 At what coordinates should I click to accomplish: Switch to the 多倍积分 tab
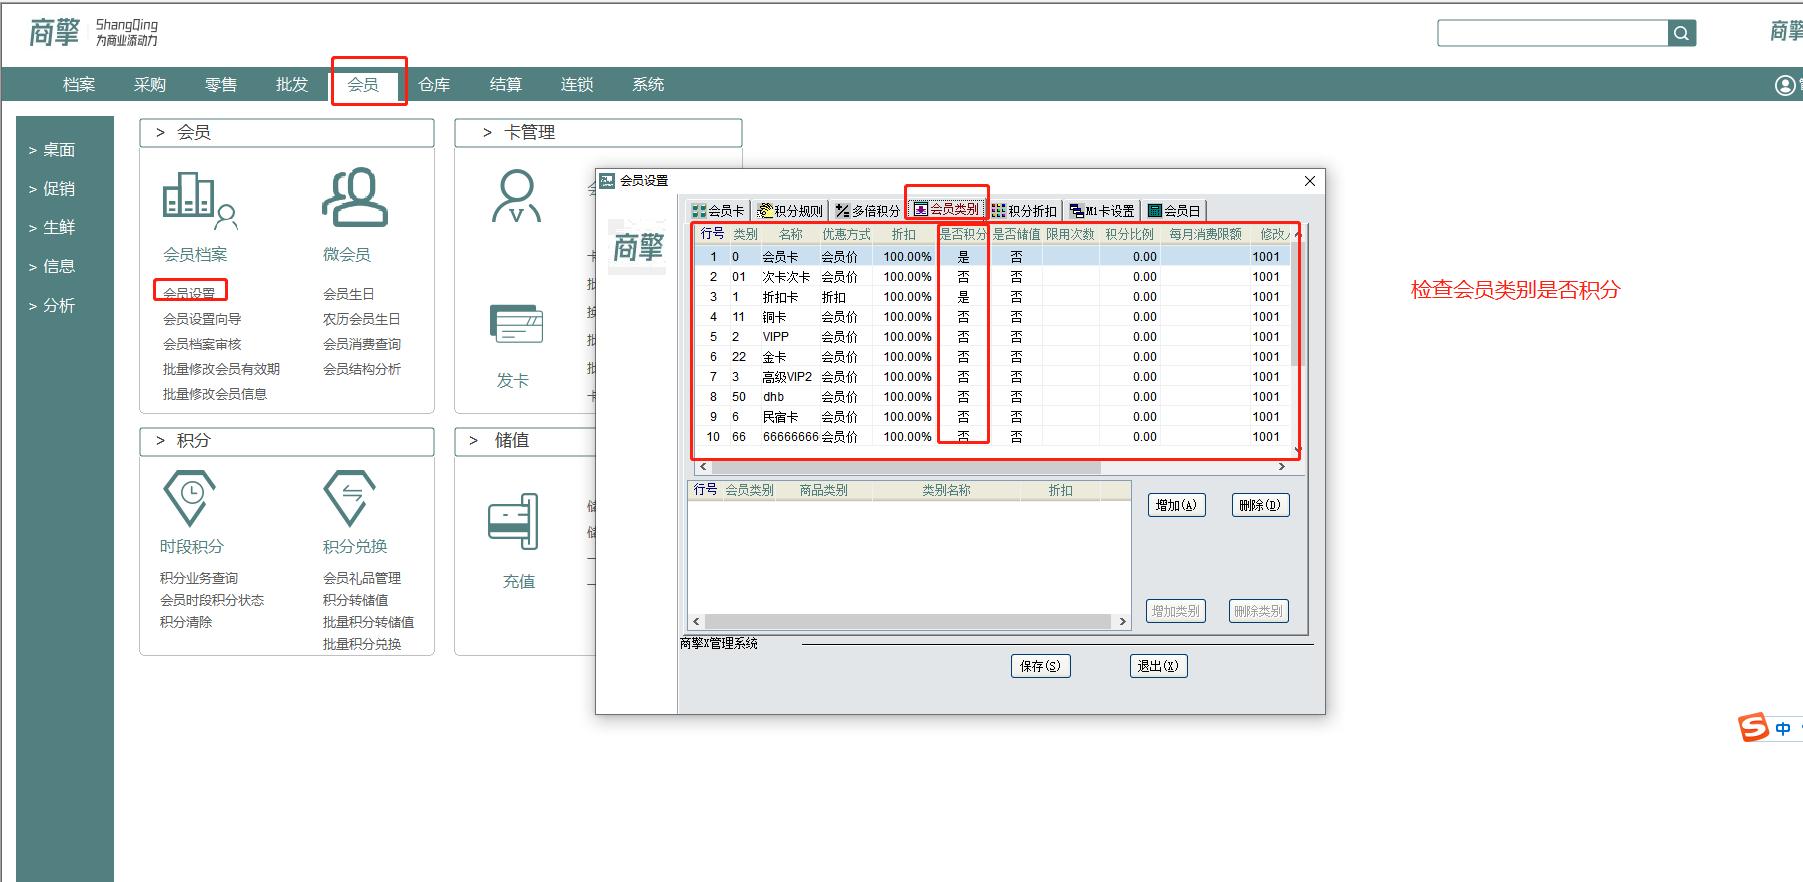point(867,211)
